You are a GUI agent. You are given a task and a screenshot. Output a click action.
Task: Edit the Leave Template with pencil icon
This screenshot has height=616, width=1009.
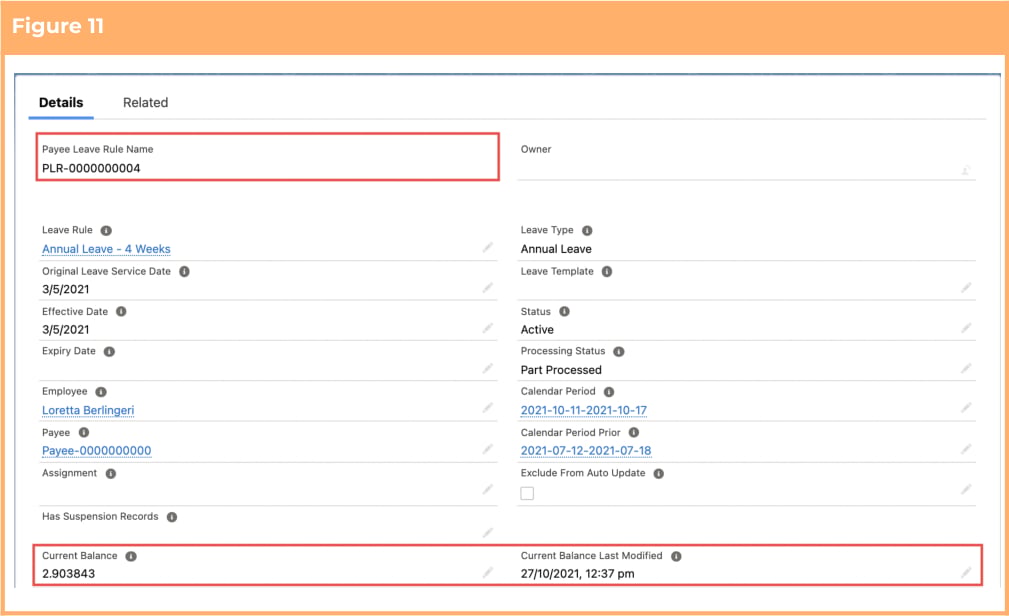(x=966, y=287)
